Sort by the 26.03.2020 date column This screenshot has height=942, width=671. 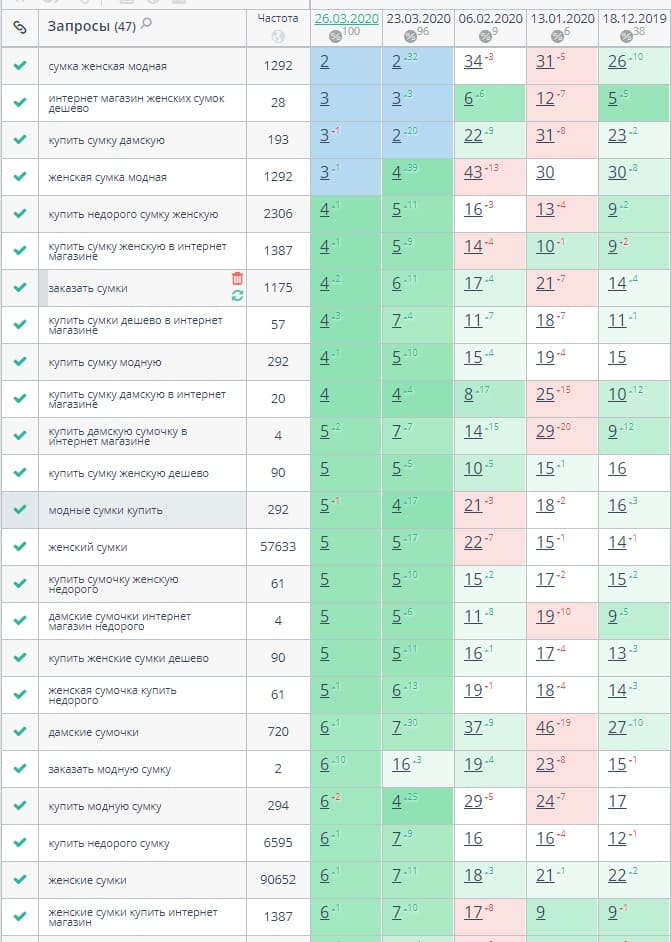click(347, 19)
